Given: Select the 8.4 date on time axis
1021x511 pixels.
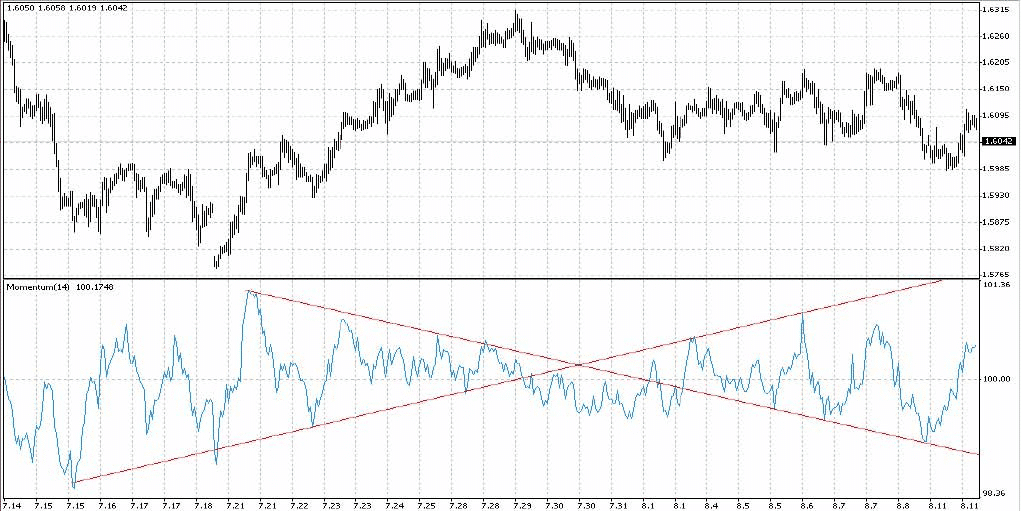Looking at the screenshot, I should [713, 505].
